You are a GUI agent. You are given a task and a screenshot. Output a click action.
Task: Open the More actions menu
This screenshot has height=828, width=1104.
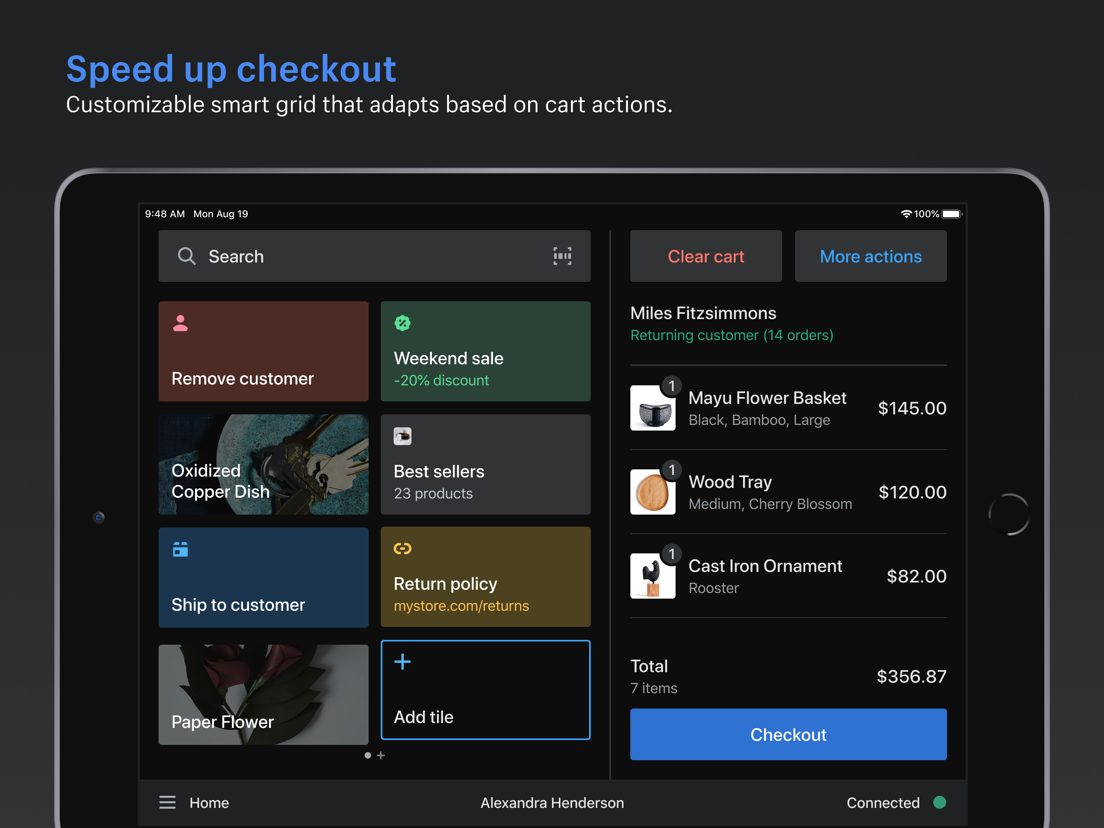[x=870, y=256]
